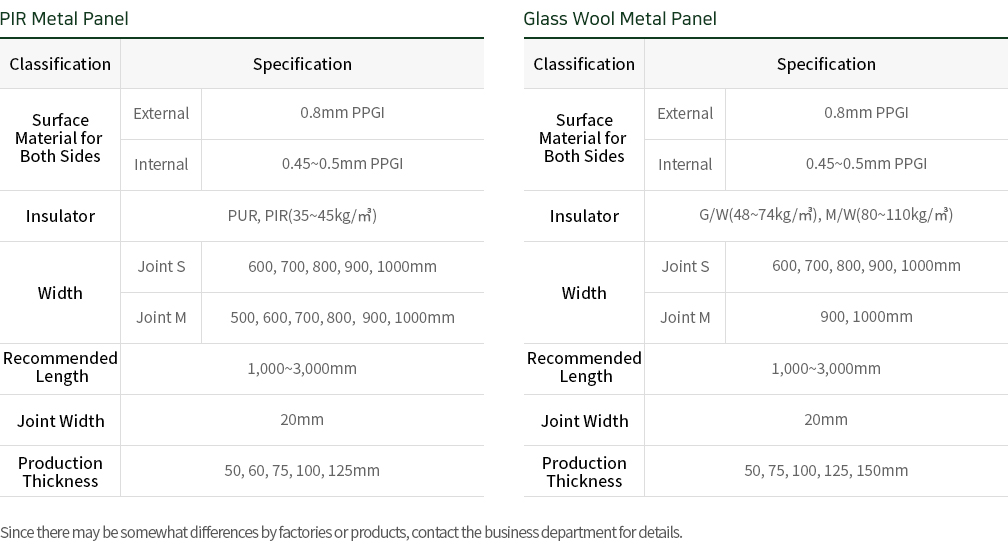Viewport: 1008px width, 553px height.
Task: Click the PIR Metal Panel heading
Action: [64, 19]
